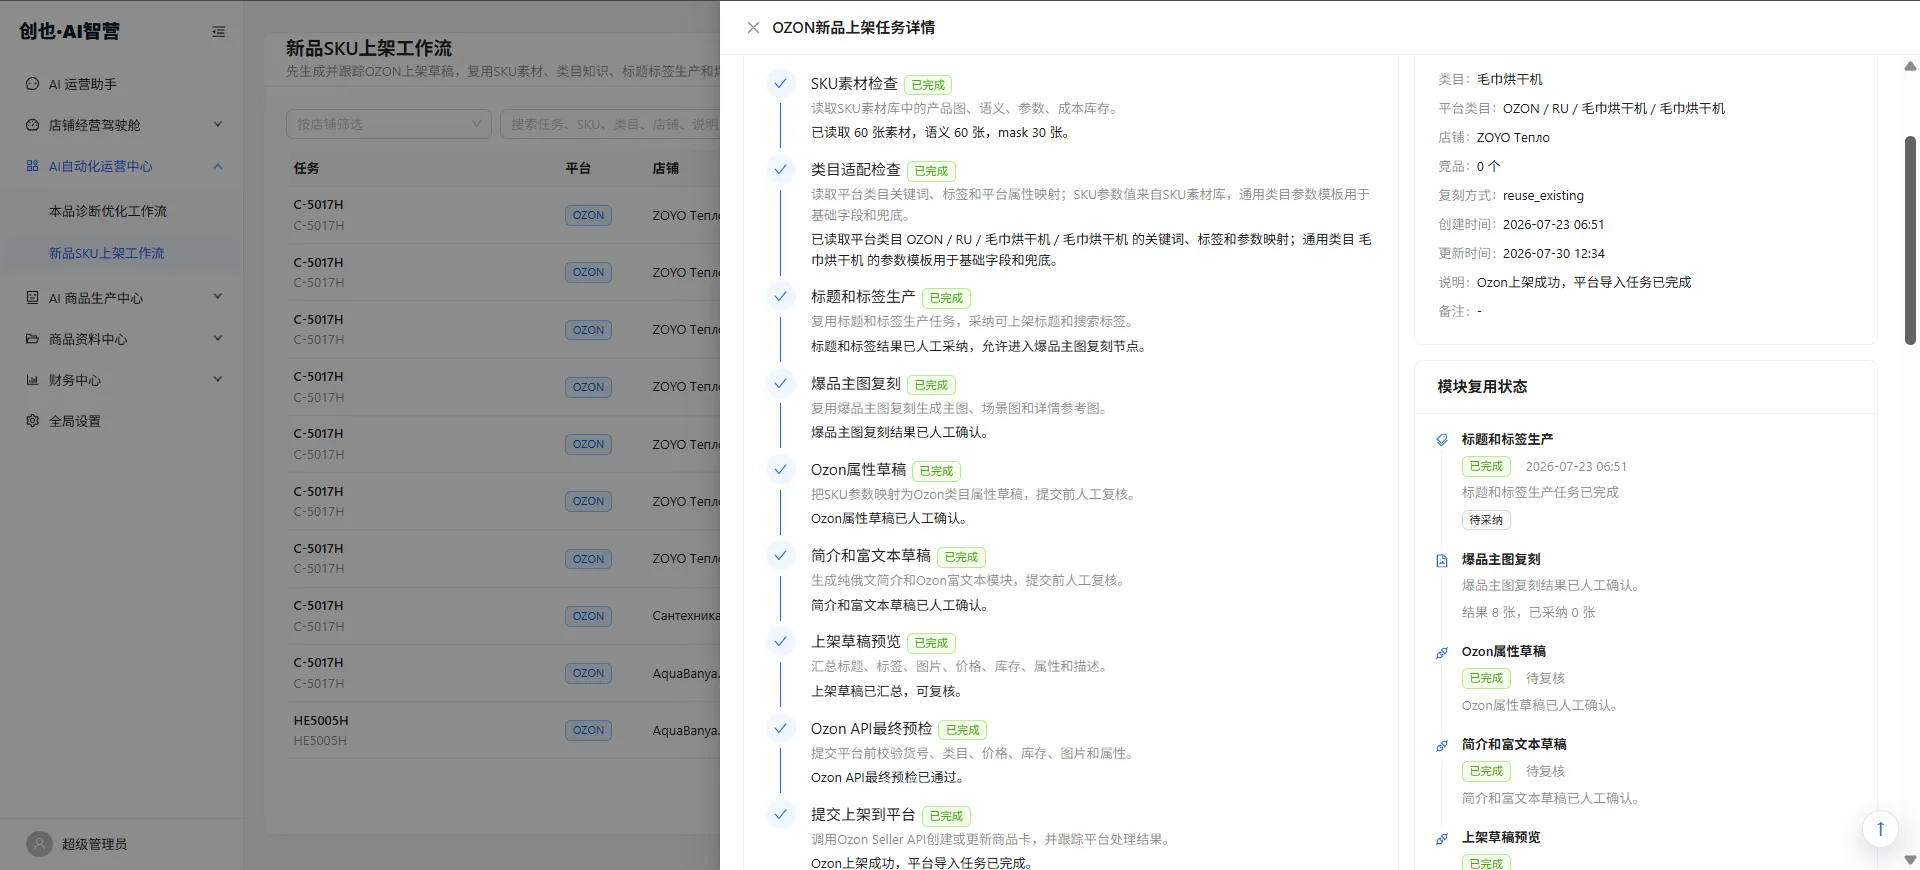The height and width of the screenshot is (870, 1920).
Task: Click the check icon of the SKU素材检查 step
Action: pos(780,83)
